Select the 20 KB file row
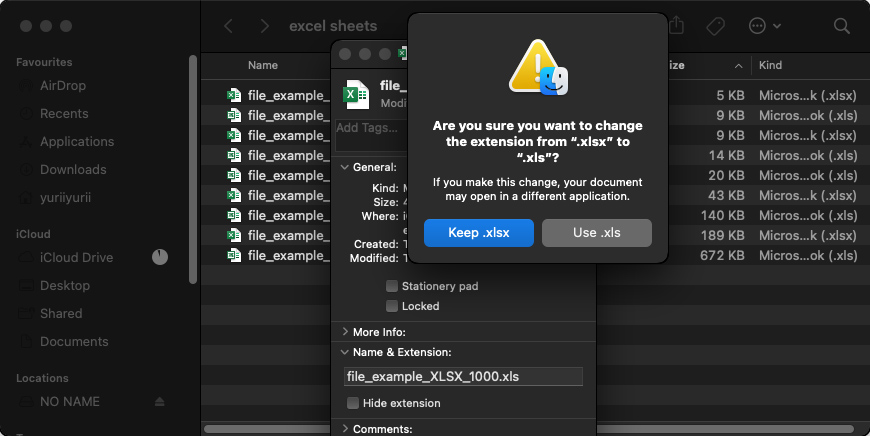This screenshot has width=870, height=436. (535, 175)
